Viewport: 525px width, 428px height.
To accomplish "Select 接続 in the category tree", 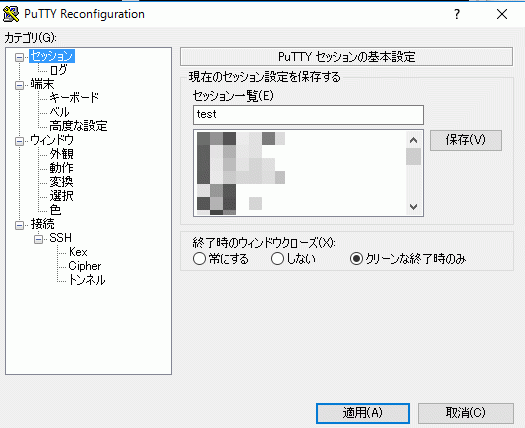I will 43,224.
